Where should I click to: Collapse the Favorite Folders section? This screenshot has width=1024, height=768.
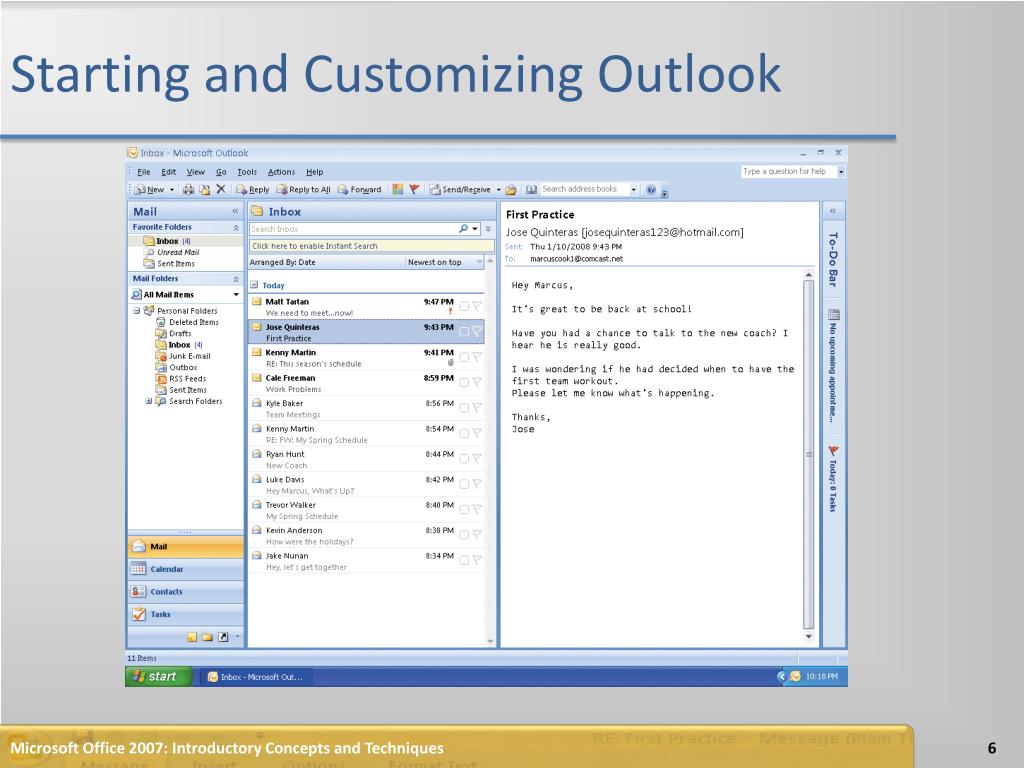[x=236, y=227]
